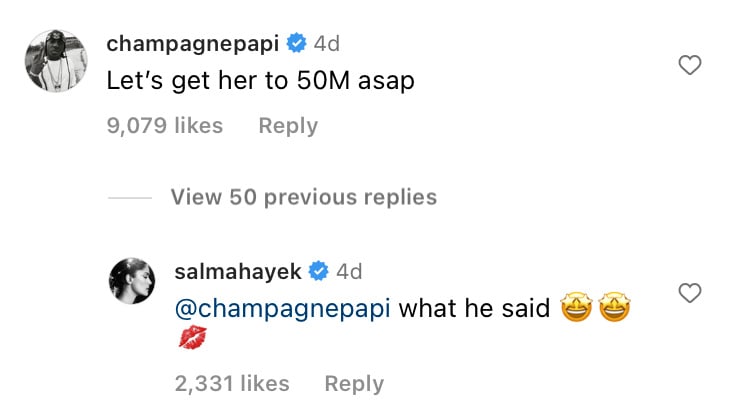Click the 4d timestamp on champagnepapi's comment

pos(327,44)
